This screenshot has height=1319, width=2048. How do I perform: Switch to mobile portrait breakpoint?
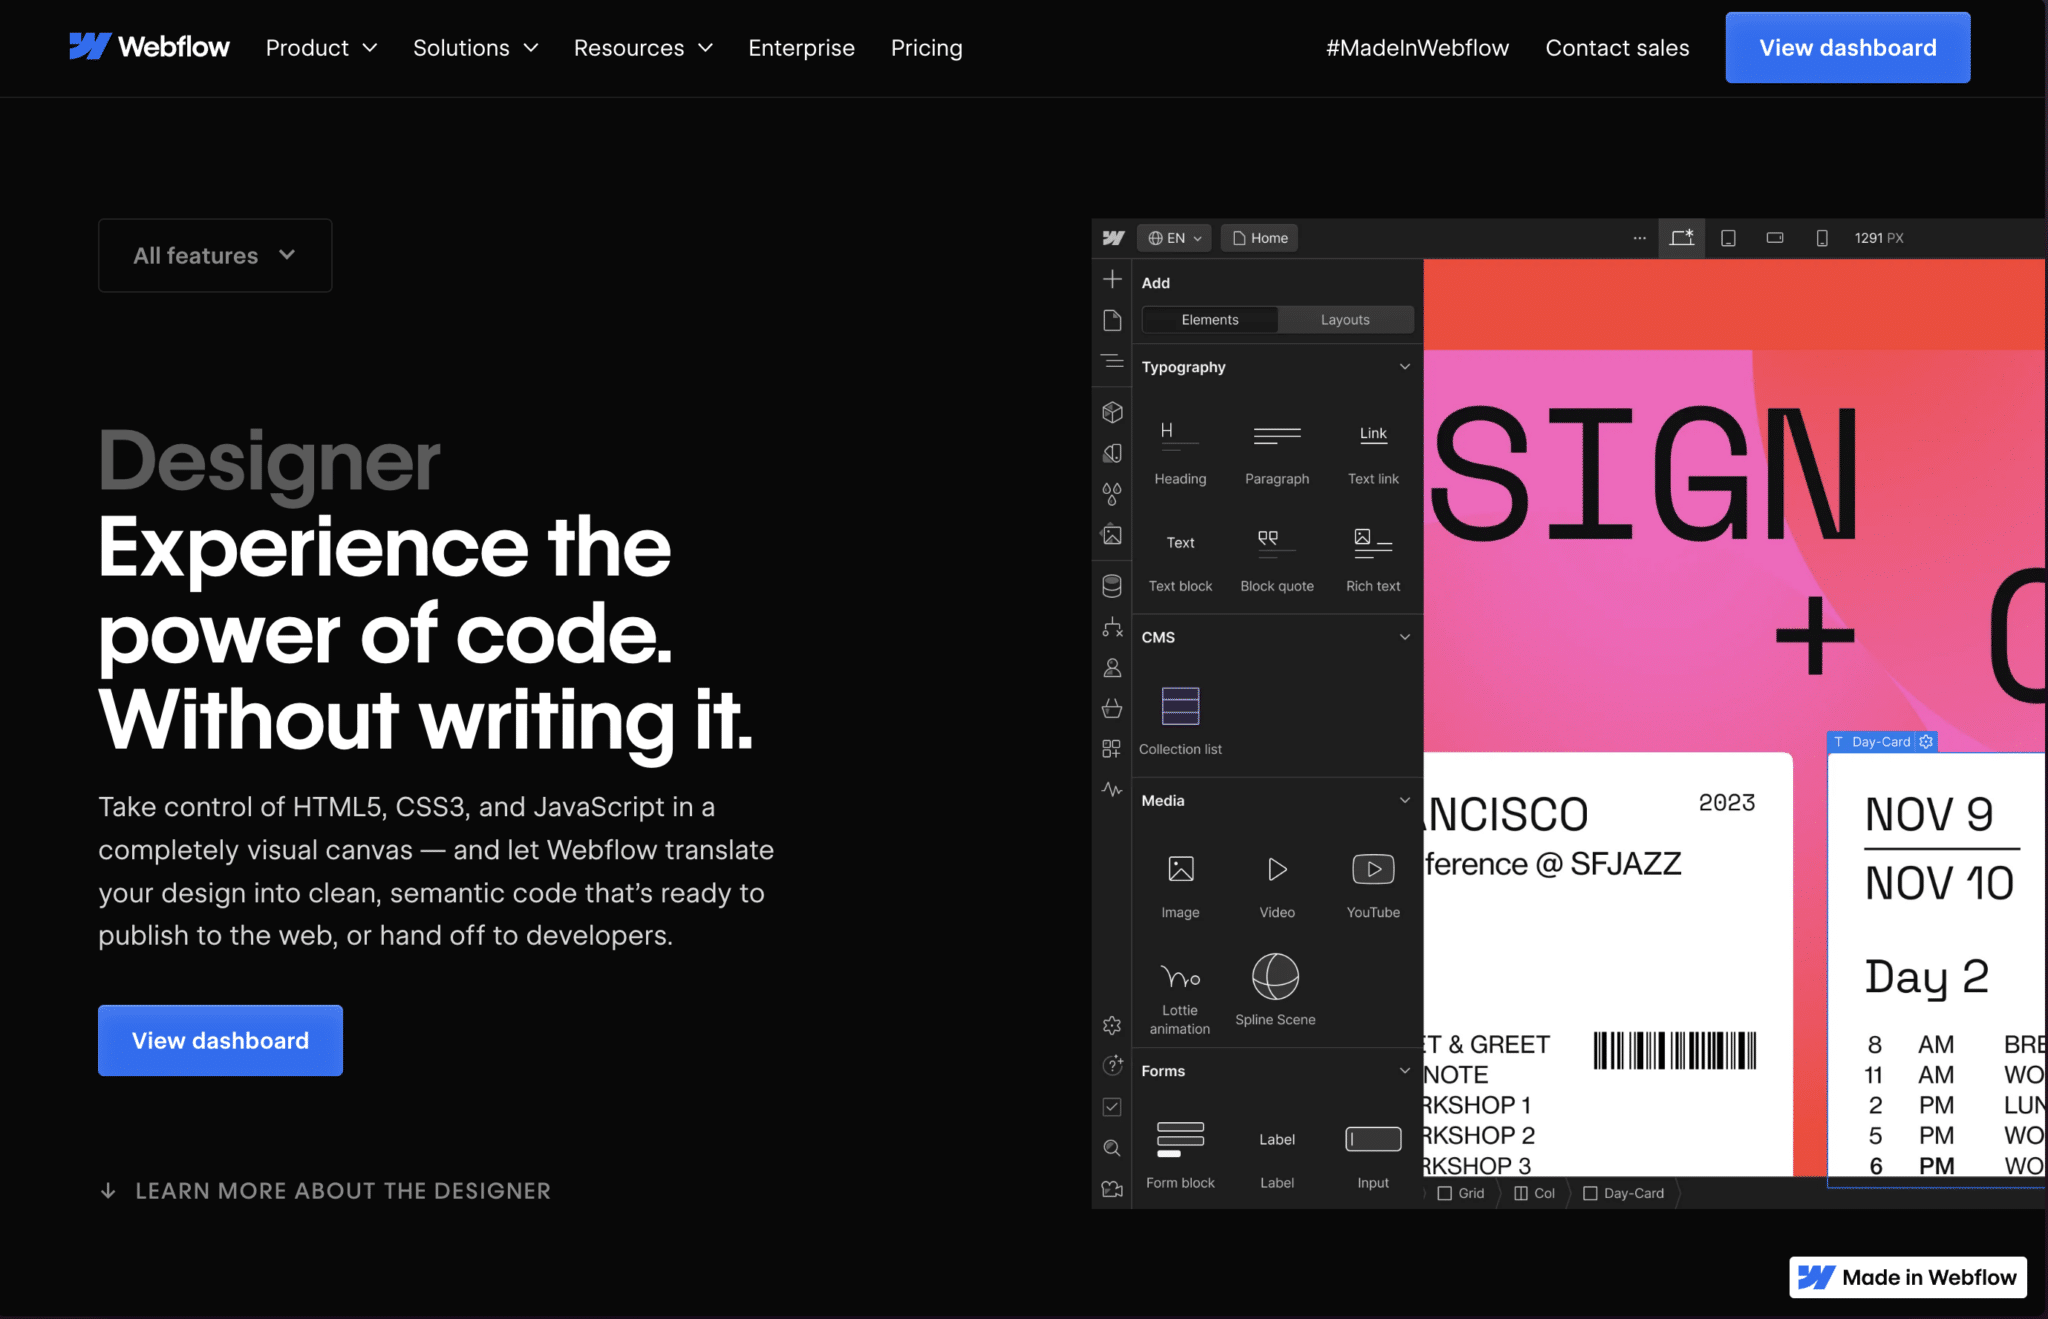pyautogui.click(x=1822, y=238)
